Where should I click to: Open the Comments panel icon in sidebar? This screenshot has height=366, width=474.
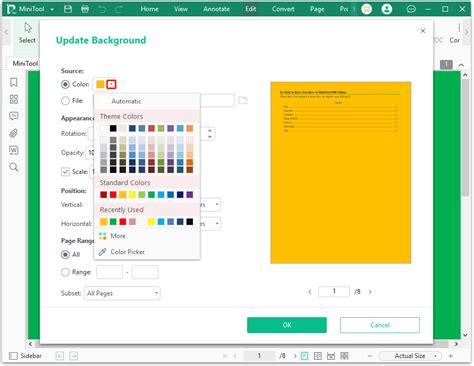(x=14, y=116)
